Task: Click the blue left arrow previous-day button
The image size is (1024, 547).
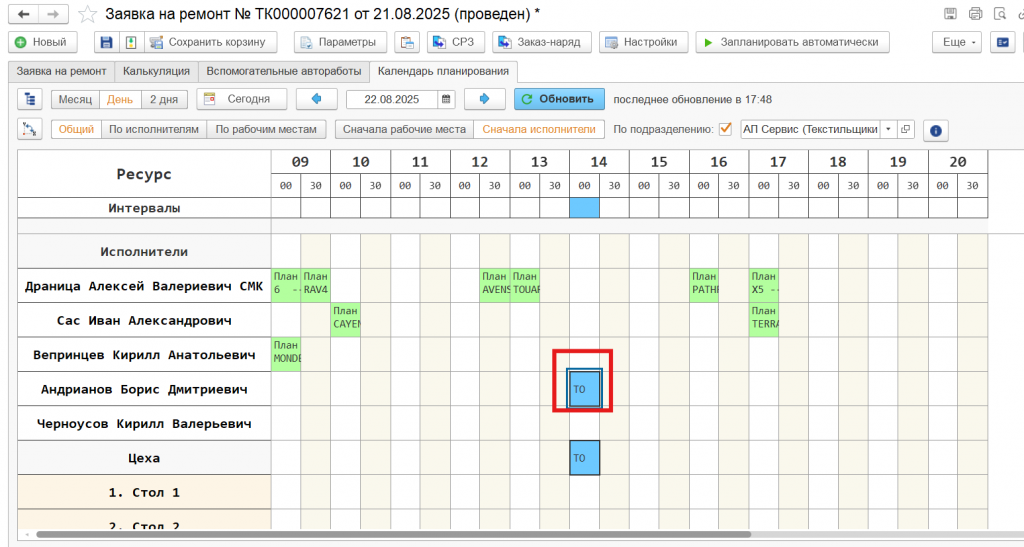Action: point(317,99)
